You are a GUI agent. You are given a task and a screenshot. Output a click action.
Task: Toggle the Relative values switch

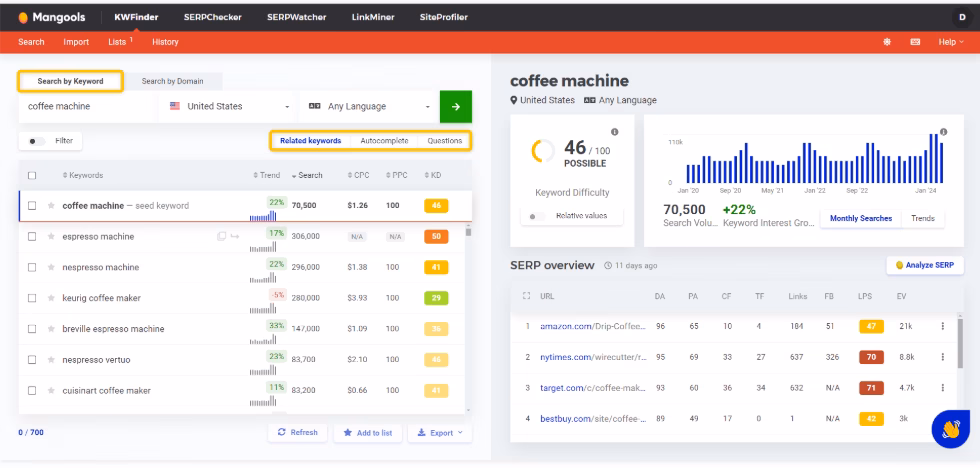tap(534, 216)
